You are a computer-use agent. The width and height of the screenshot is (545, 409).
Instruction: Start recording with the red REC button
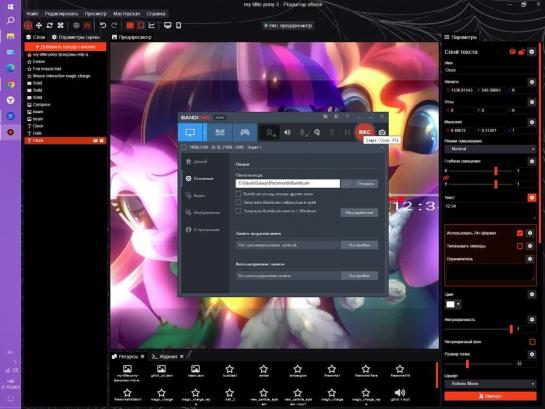(364, 132)
